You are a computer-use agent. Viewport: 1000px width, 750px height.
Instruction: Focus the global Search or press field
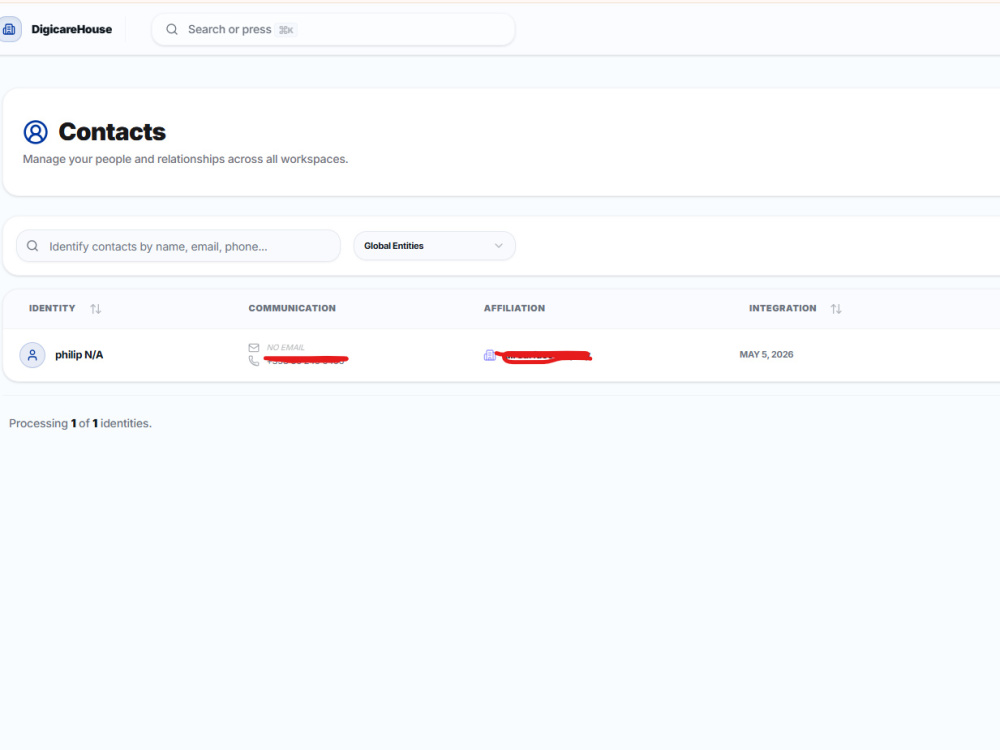coord(333,29)
